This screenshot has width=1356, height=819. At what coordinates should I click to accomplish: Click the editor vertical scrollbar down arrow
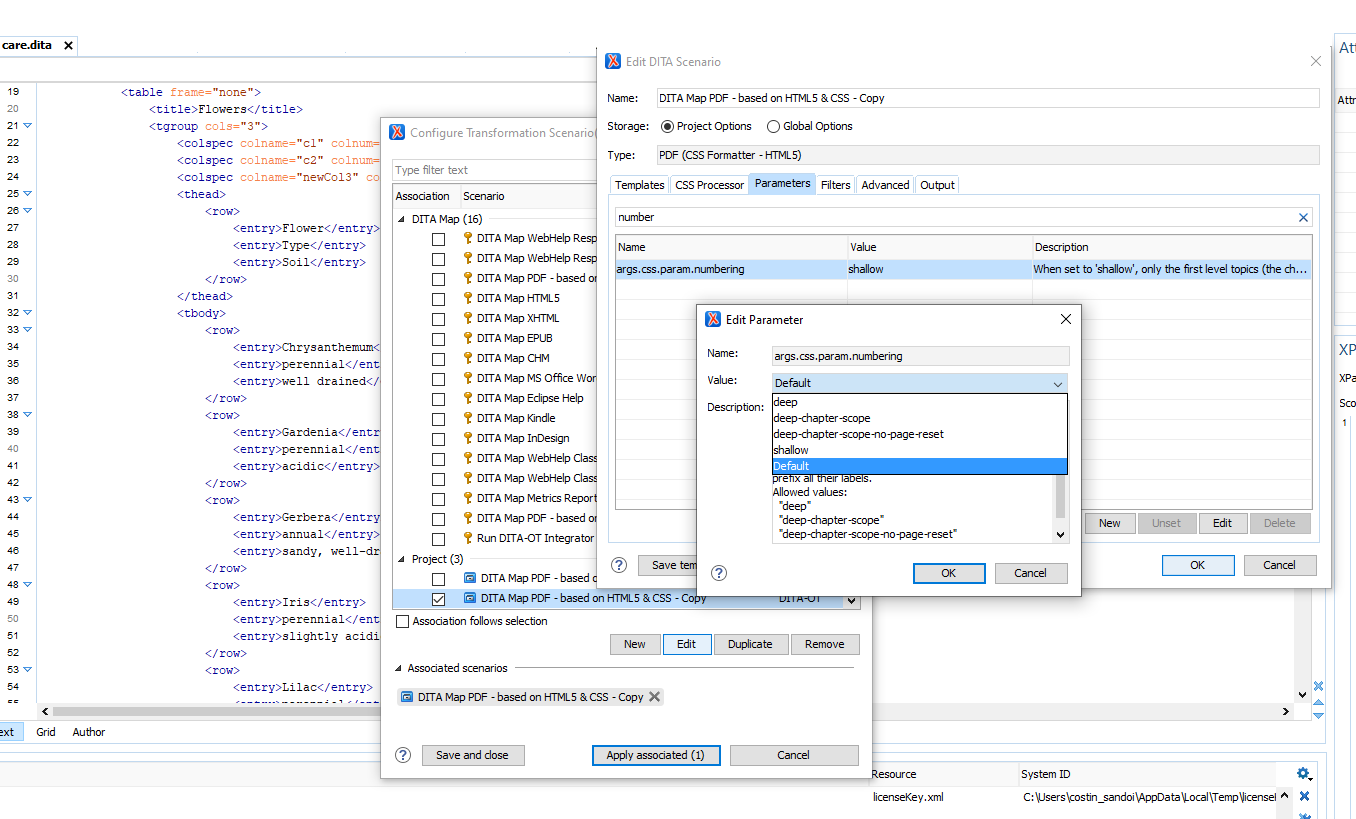(x=1302, y=694)
